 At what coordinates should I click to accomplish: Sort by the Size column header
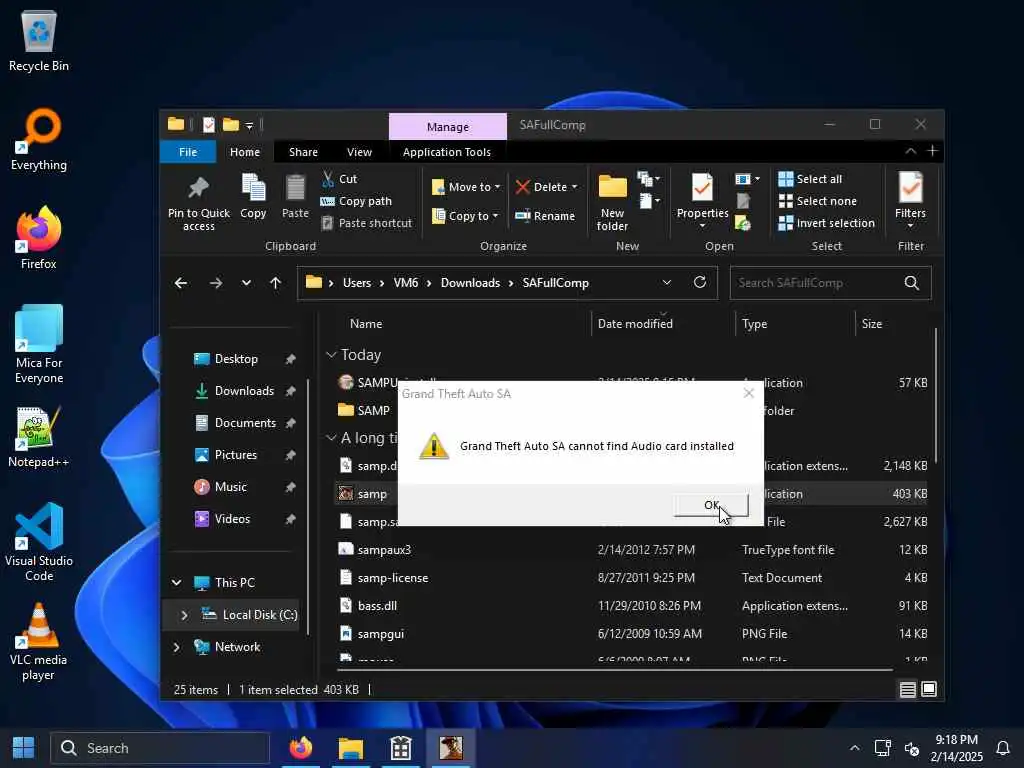pos(872,324)
